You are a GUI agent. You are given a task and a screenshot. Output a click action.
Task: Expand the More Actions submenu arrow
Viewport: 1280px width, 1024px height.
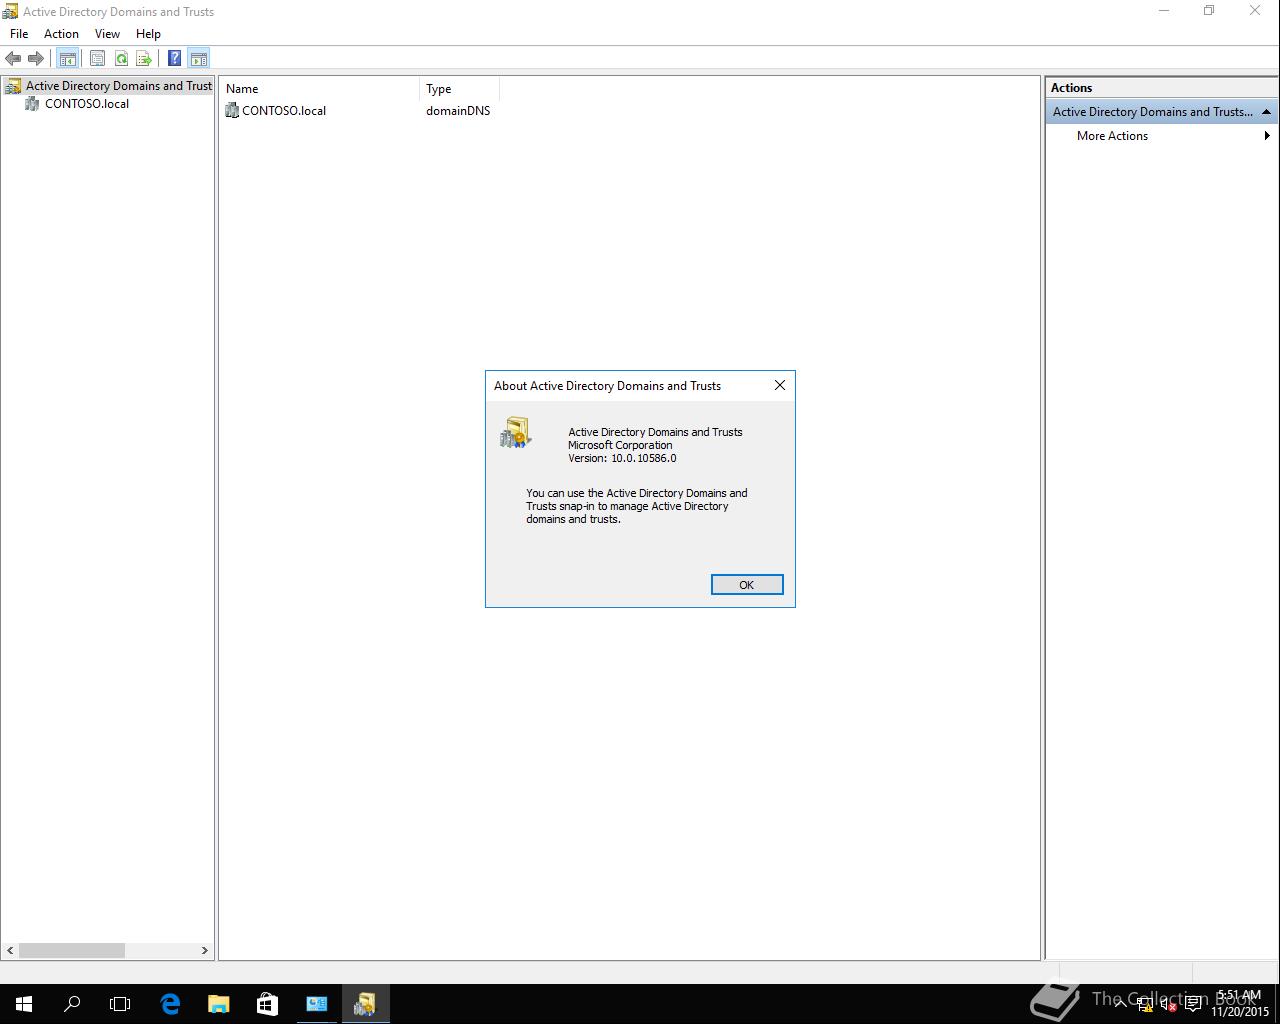tap(1267, 136)
